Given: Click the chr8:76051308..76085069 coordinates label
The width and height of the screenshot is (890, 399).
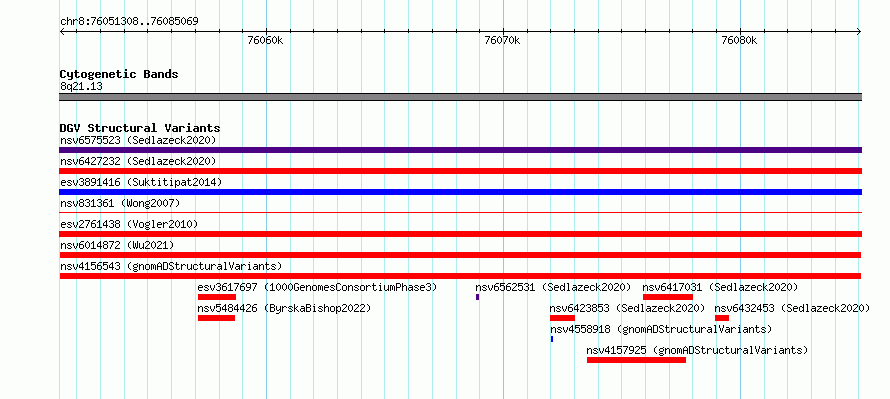Looking at the screenshot, I should 129,22.
